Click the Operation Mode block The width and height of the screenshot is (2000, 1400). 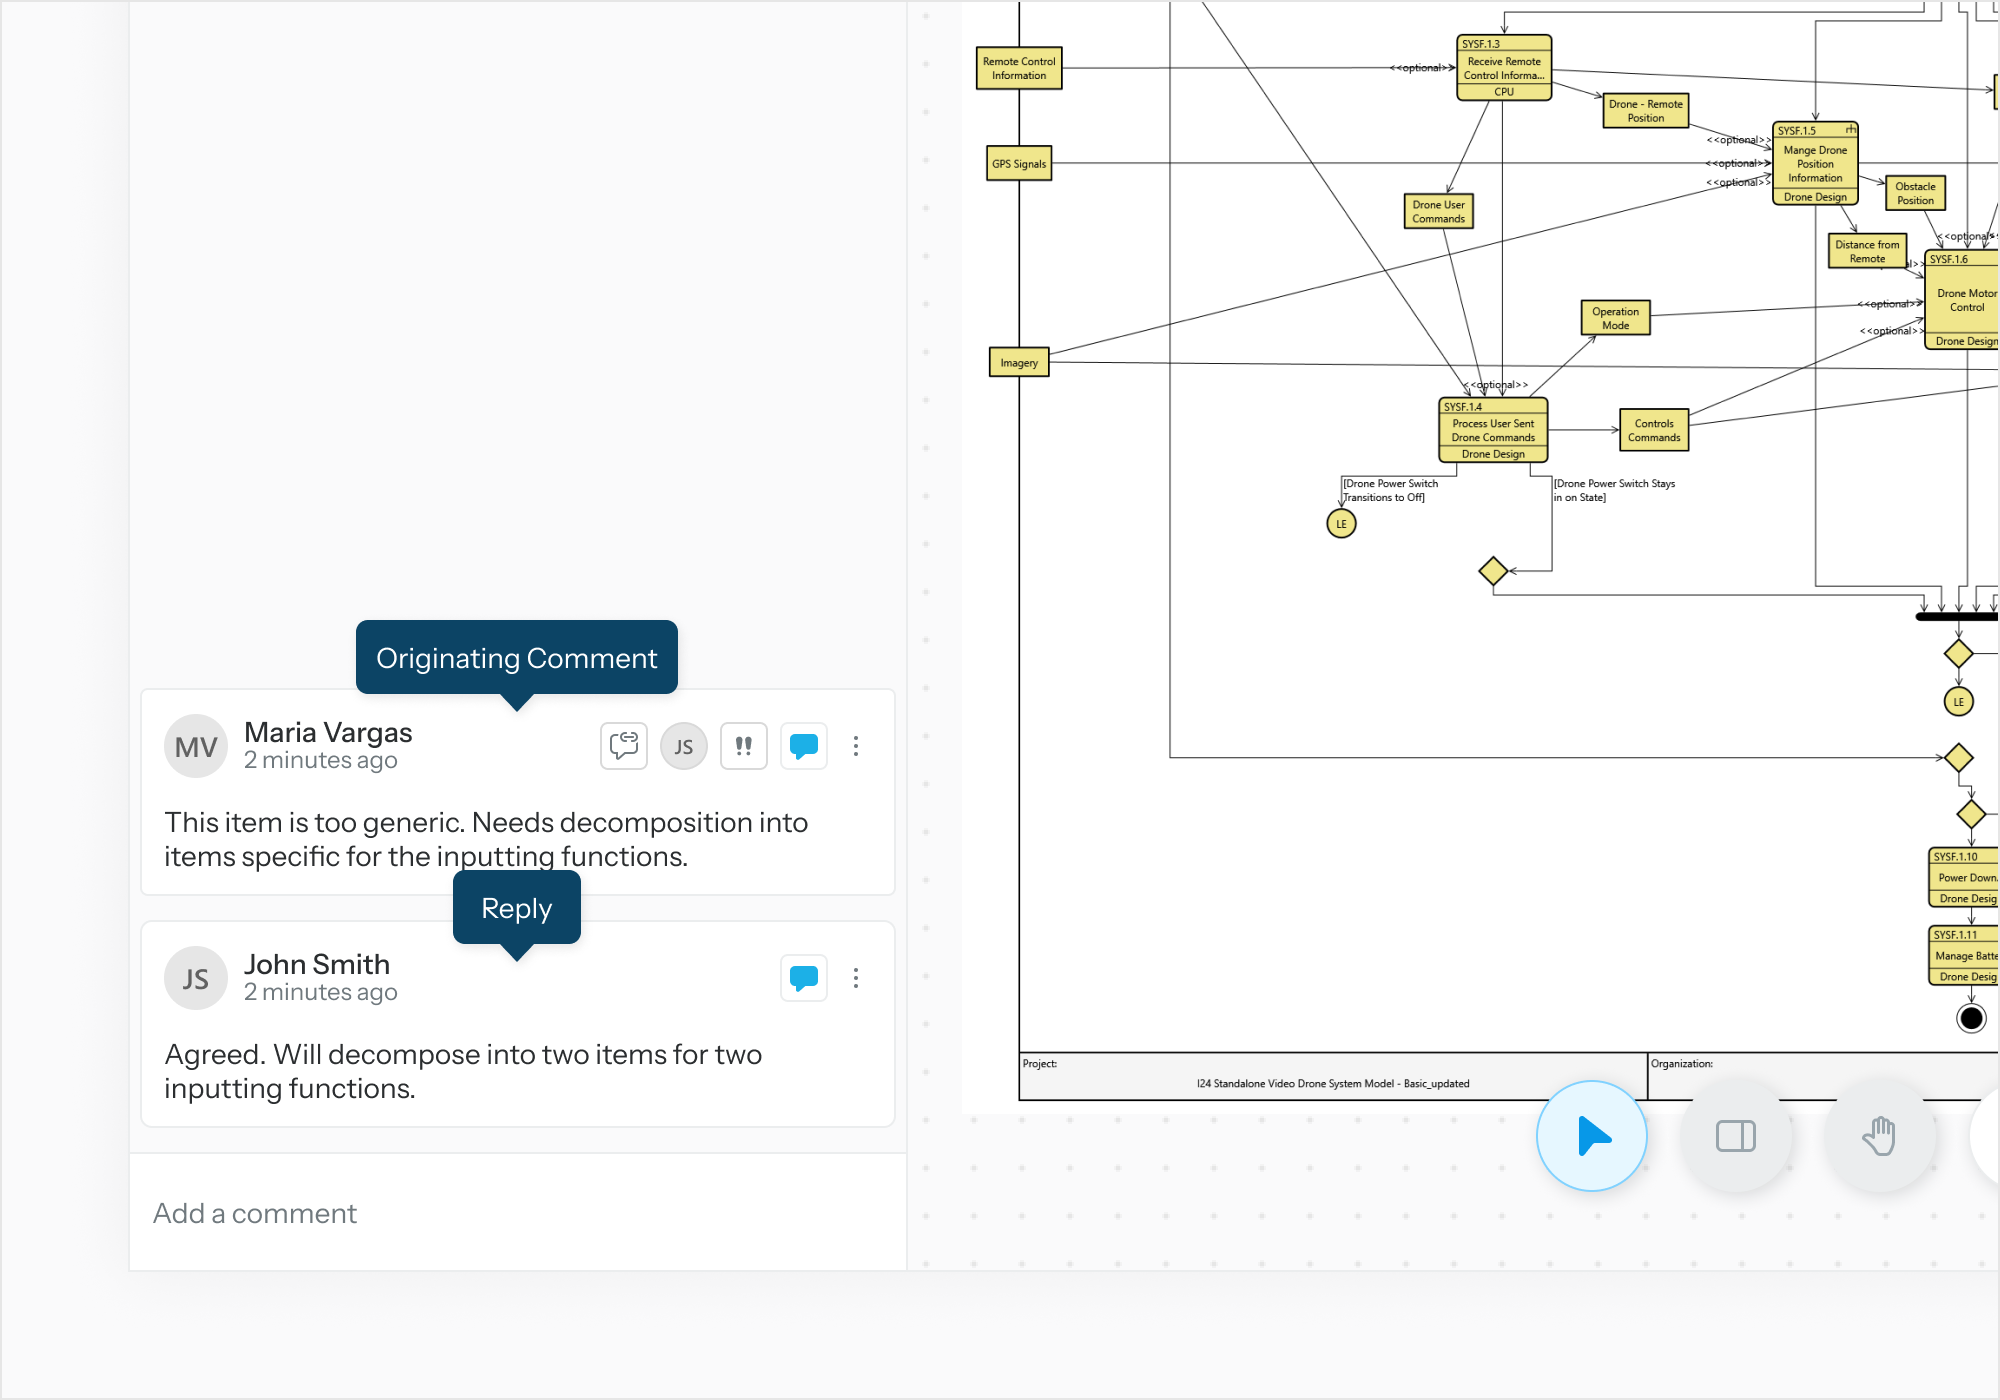1615,318
